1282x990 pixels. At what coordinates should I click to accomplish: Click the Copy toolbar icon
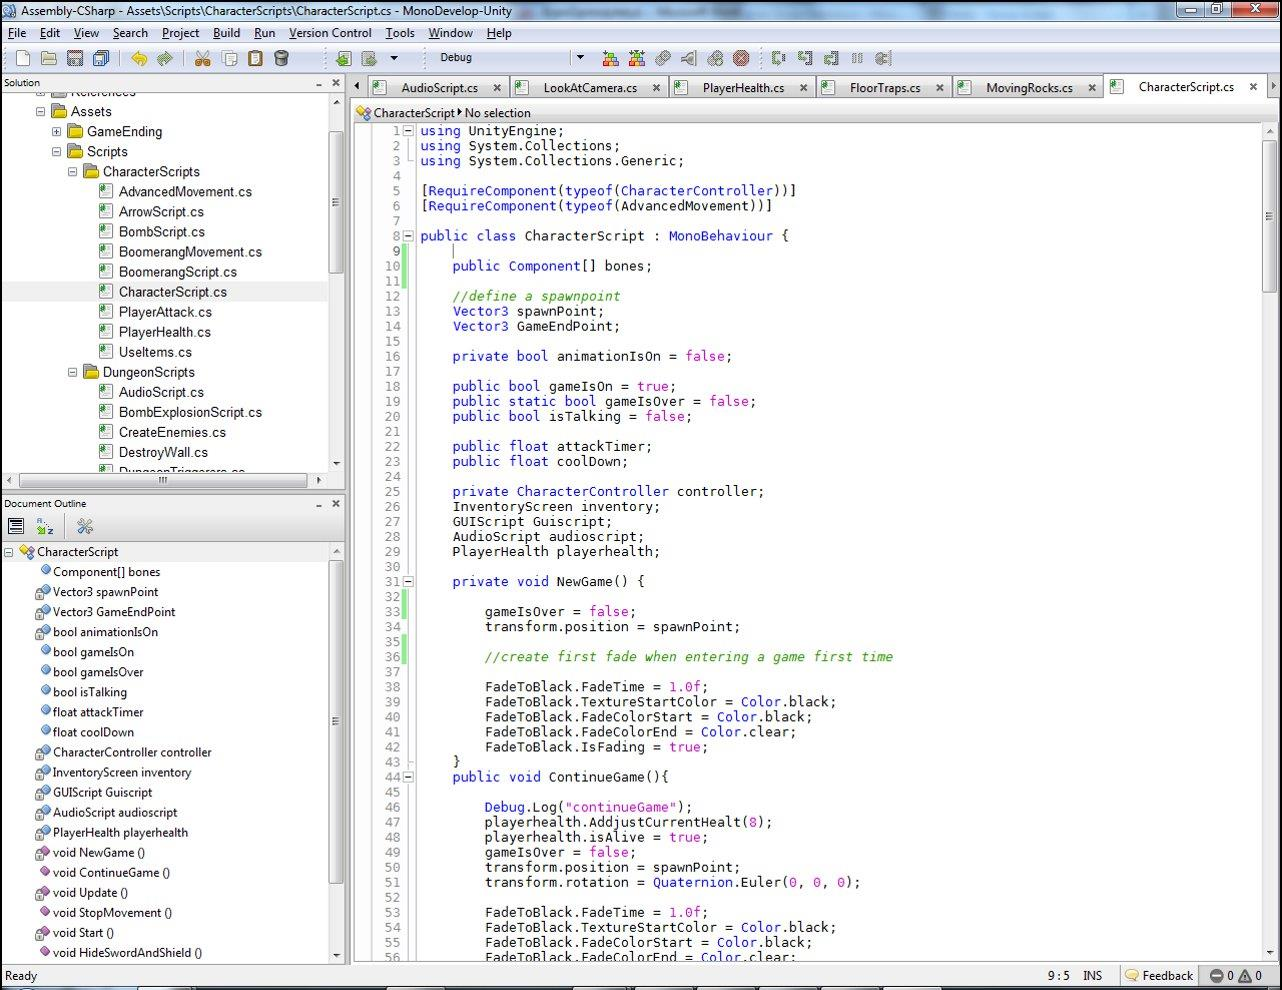[x=229, y=58]
